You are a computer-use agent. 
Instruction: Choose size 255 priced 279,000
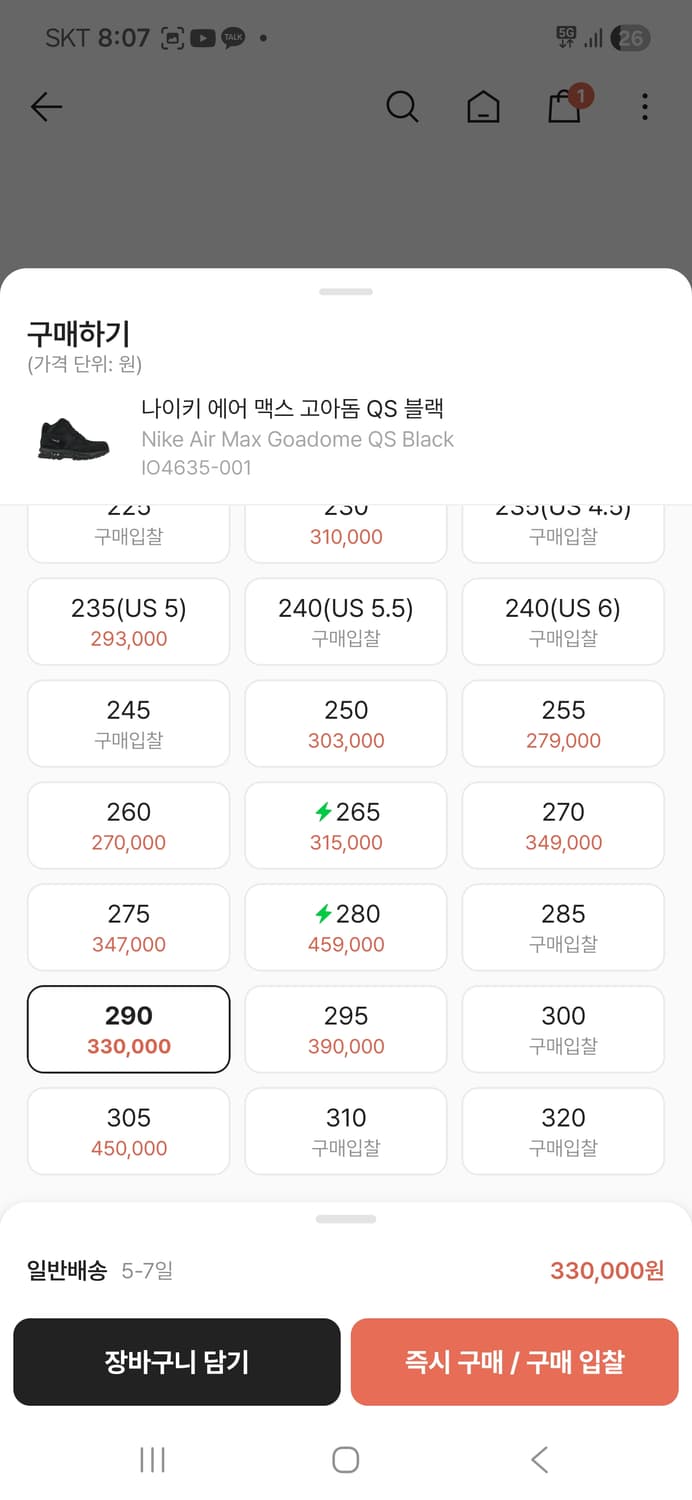tap(563, 723)
